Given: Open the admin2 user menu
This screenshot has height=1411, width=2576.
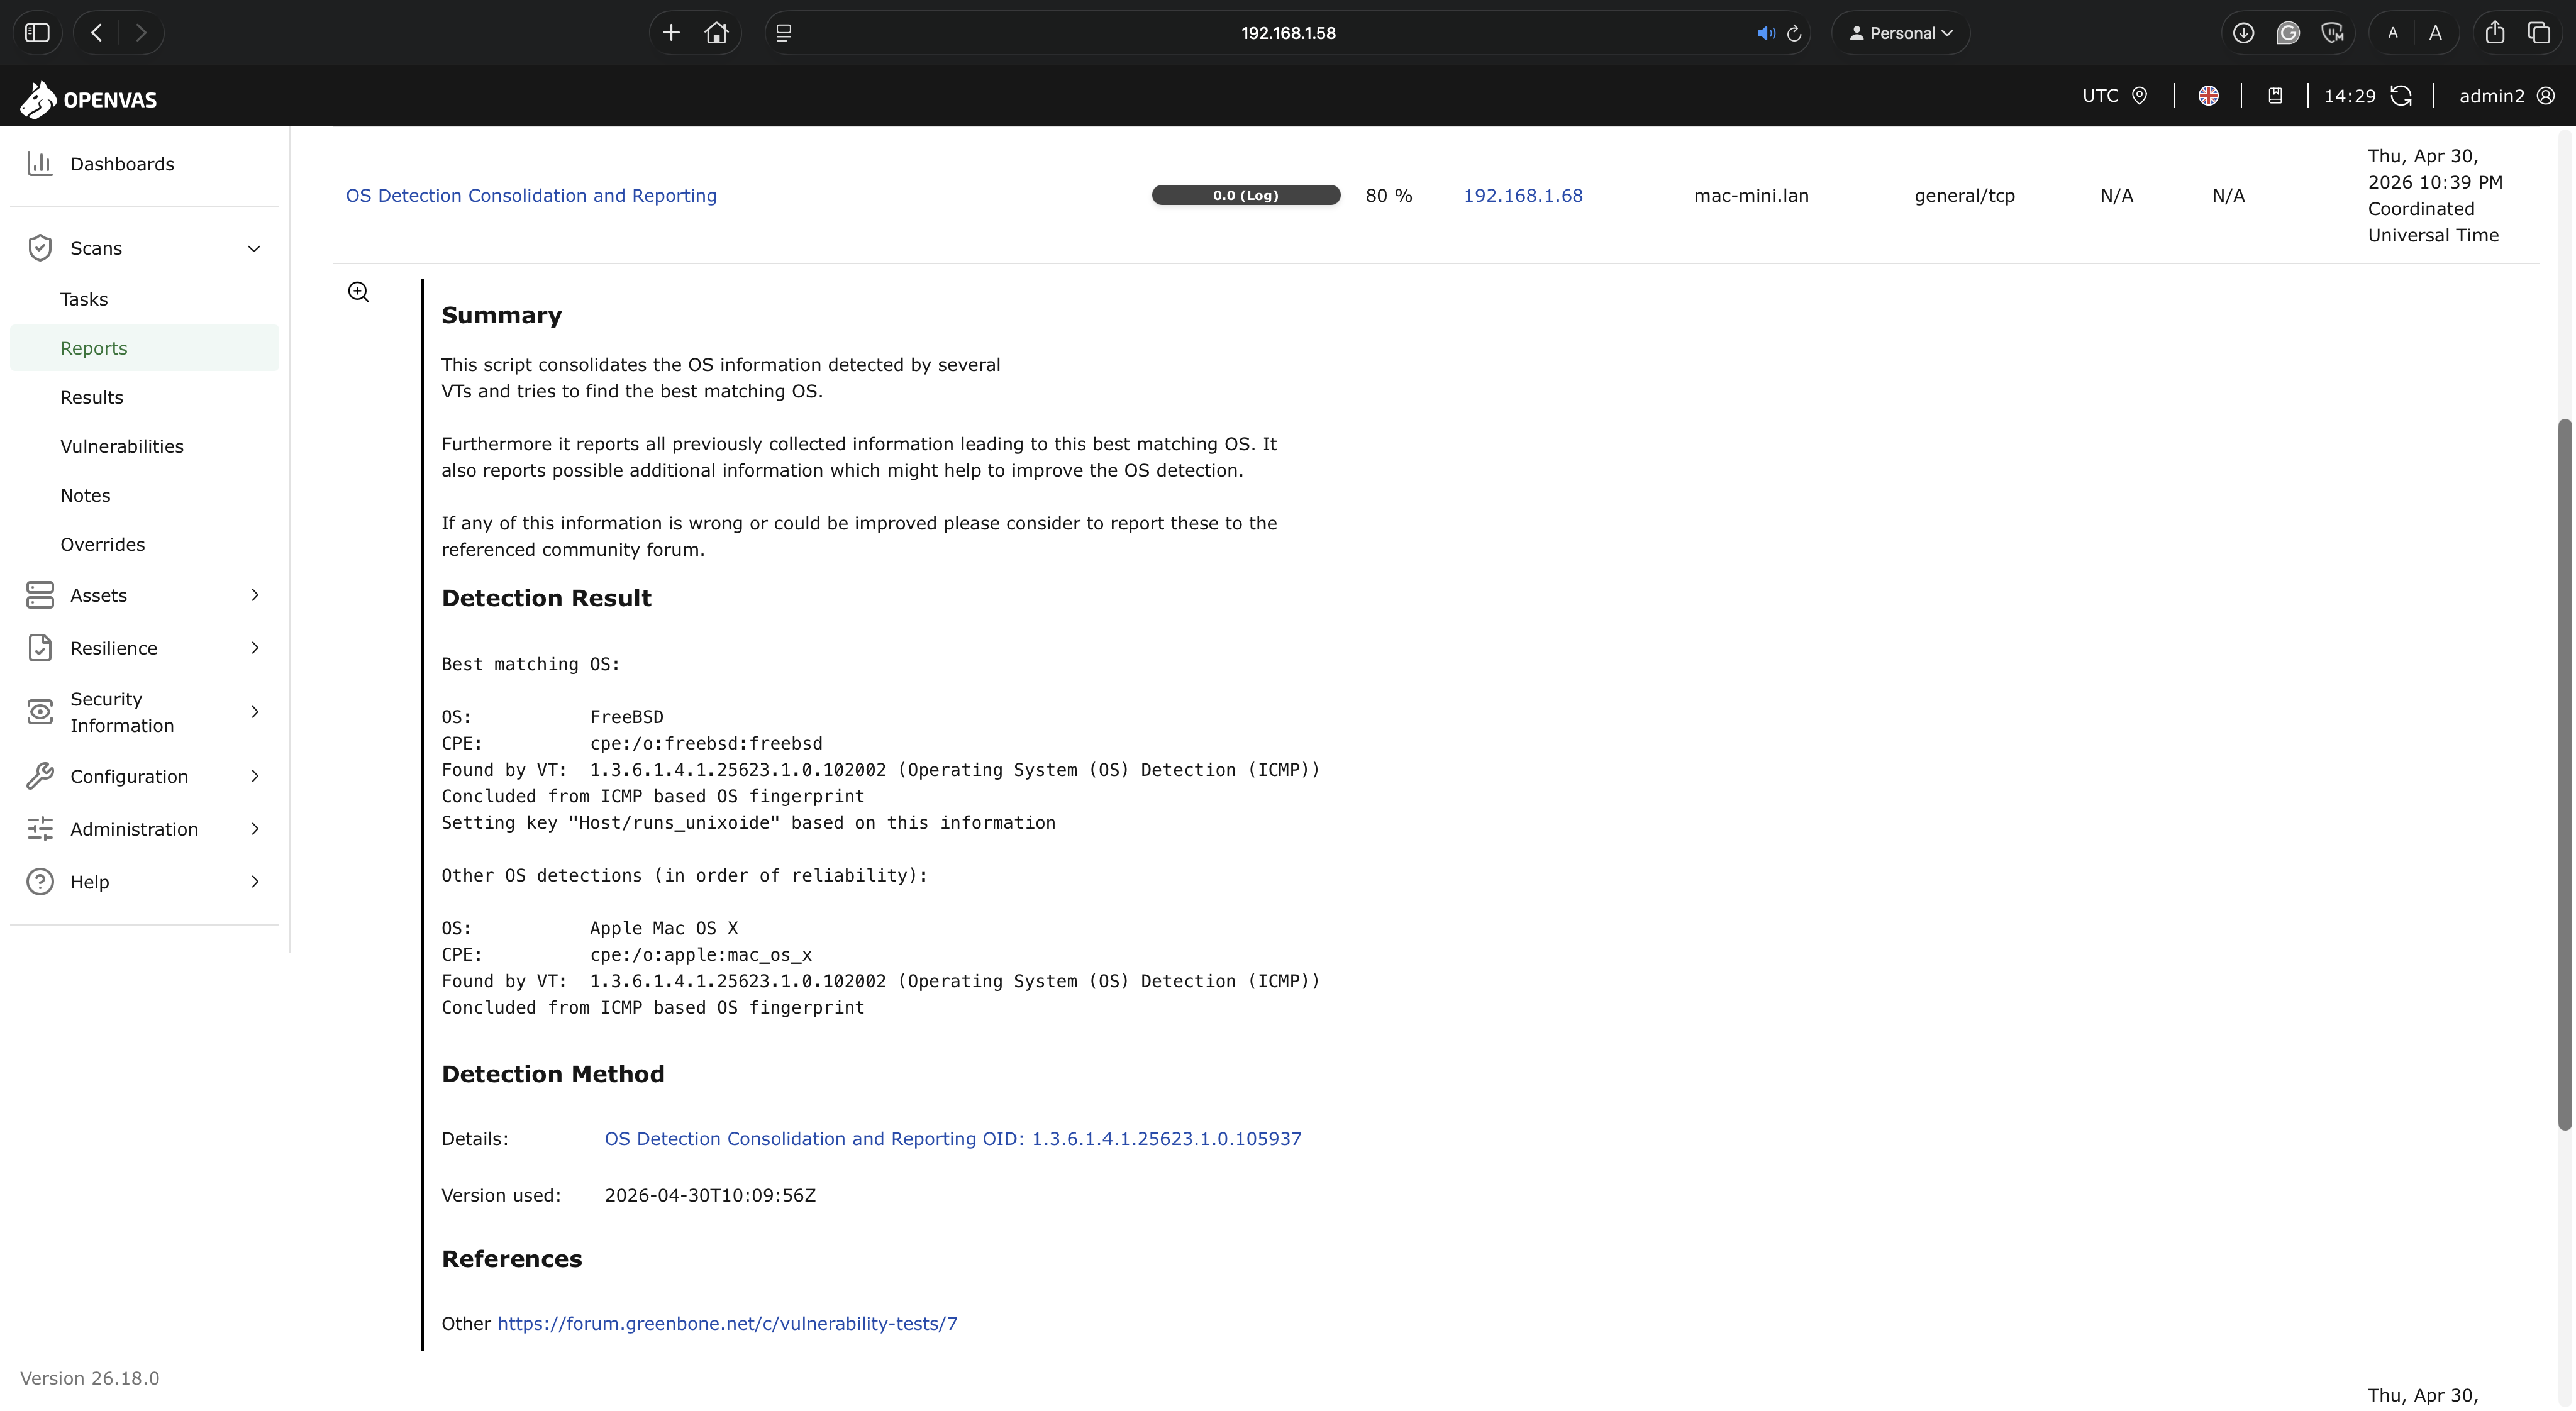Looking at the screenshot, I should 2507,96.
